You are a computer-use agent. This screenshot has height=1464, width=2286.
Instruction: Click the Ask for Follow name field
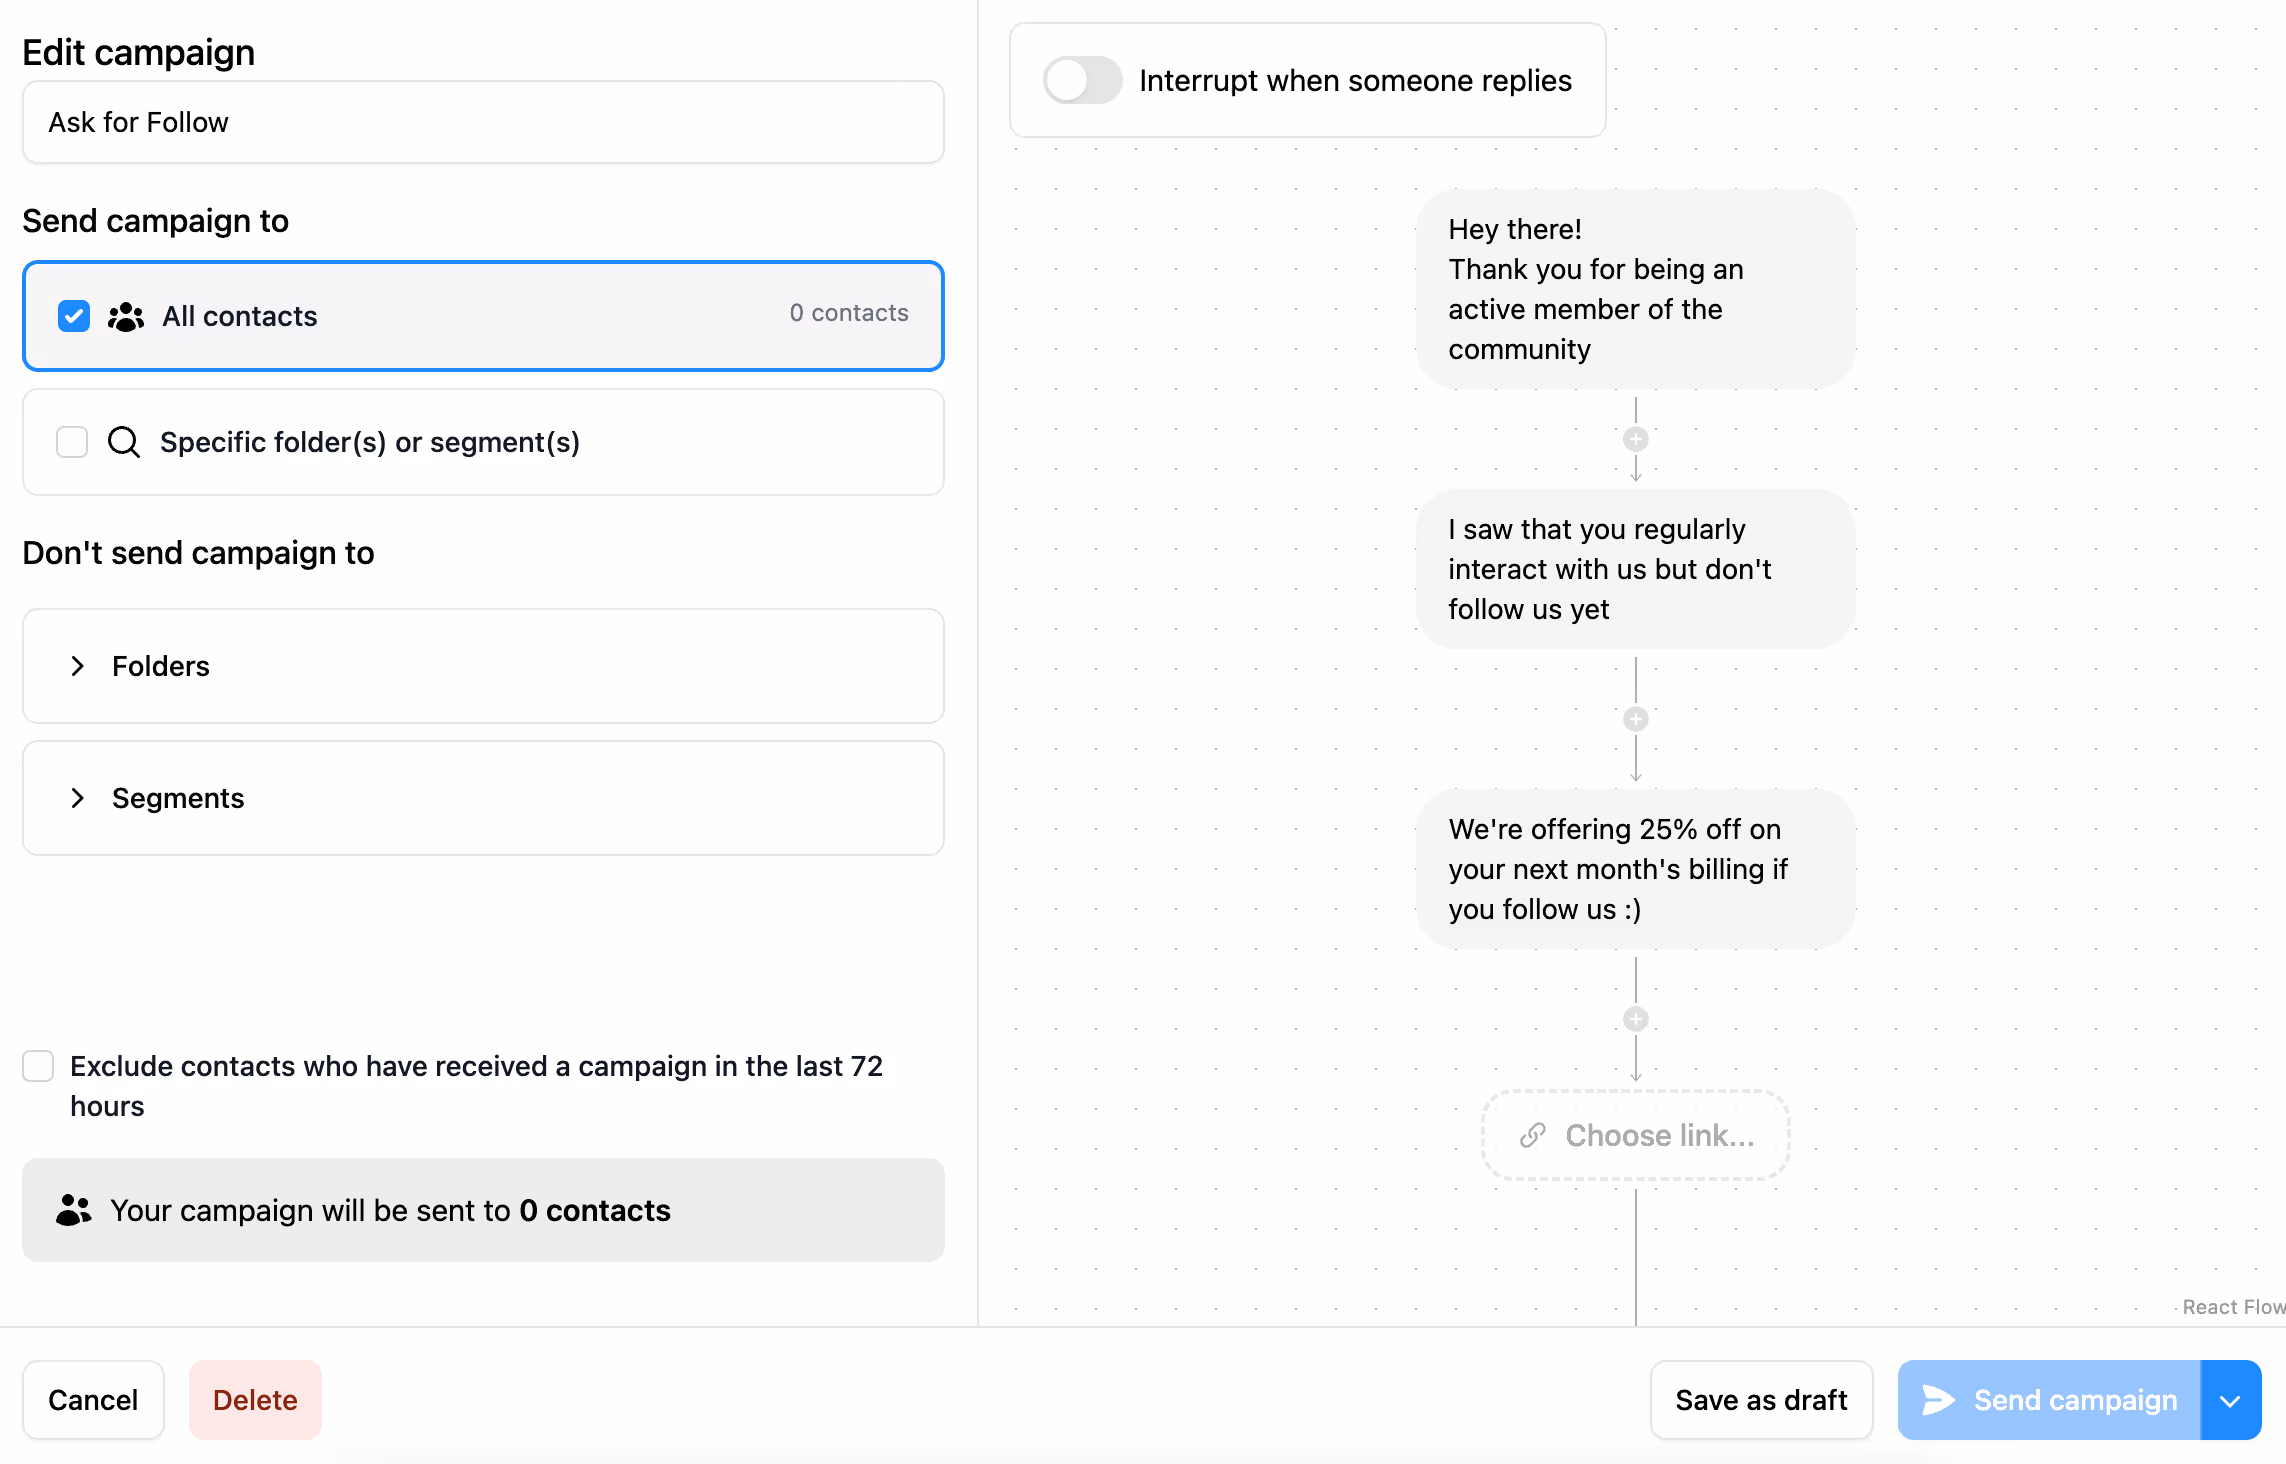pyautogui.click(x=483, y=122)
